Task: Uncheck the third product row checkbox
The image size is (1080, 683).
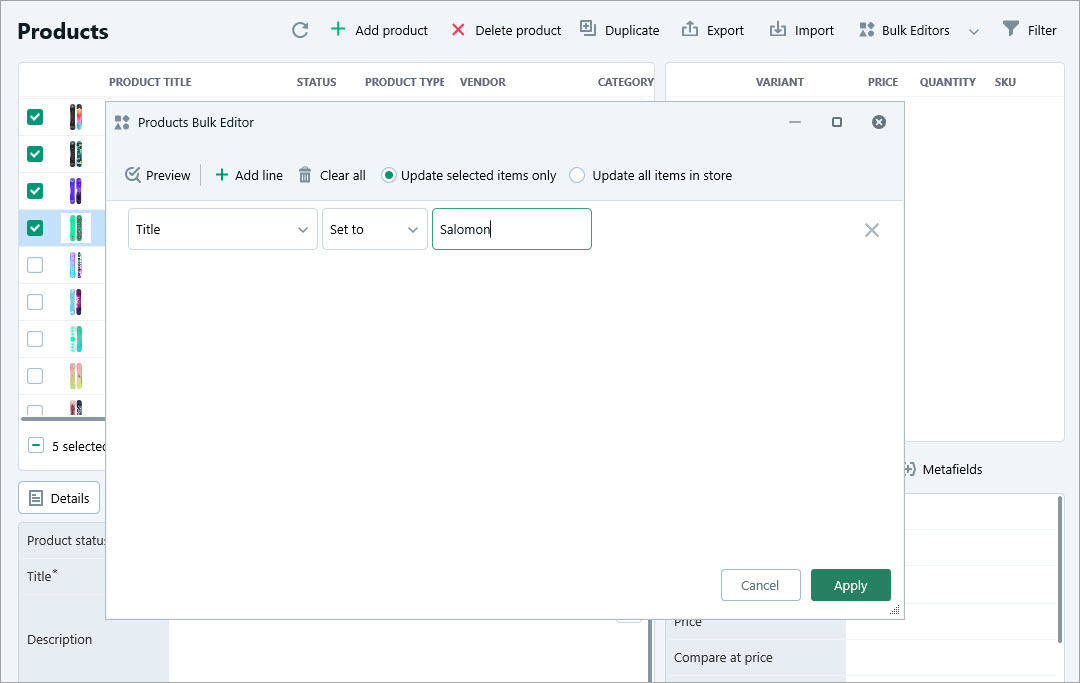Action: coord(35,191)
